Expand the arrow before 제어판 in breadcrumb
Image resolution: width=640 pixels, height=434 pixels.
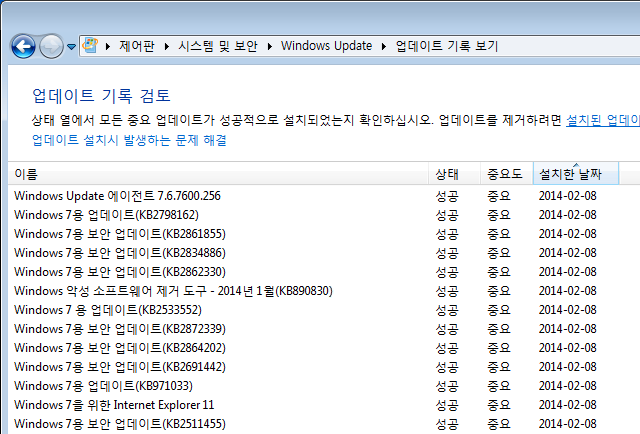108,46
